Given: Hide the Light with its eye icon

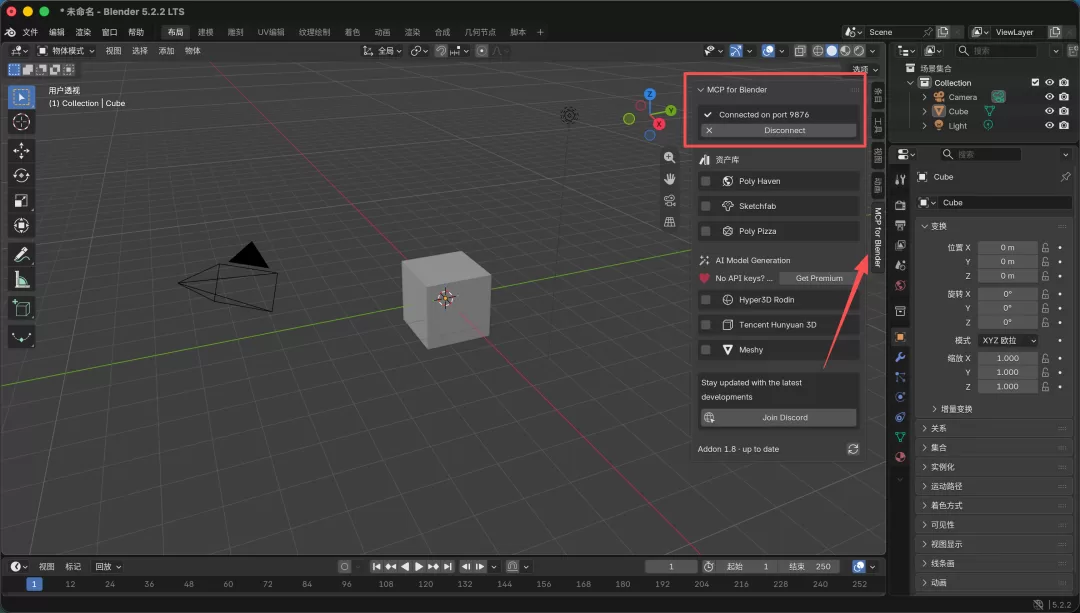Looking at the screenshot, I should (1049, 125).
